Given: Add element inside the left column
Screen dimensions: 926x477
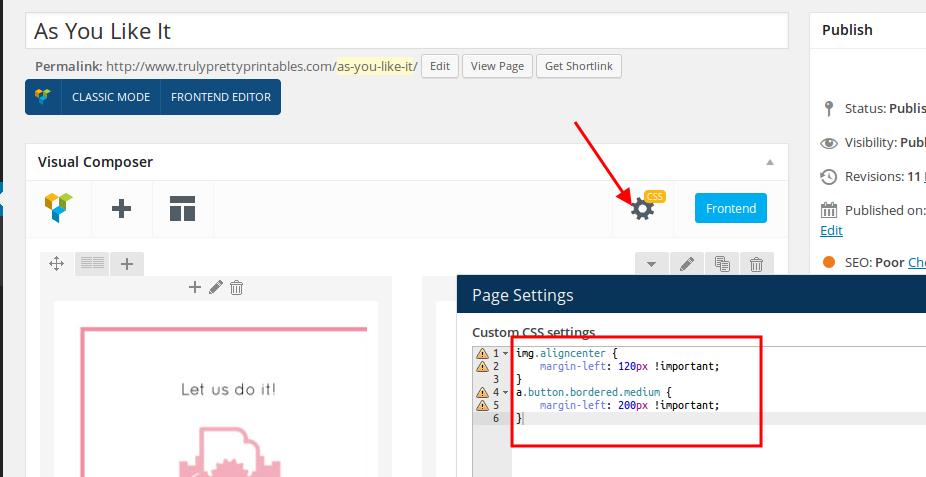Looking at the screenshot, I should (194, 287).
